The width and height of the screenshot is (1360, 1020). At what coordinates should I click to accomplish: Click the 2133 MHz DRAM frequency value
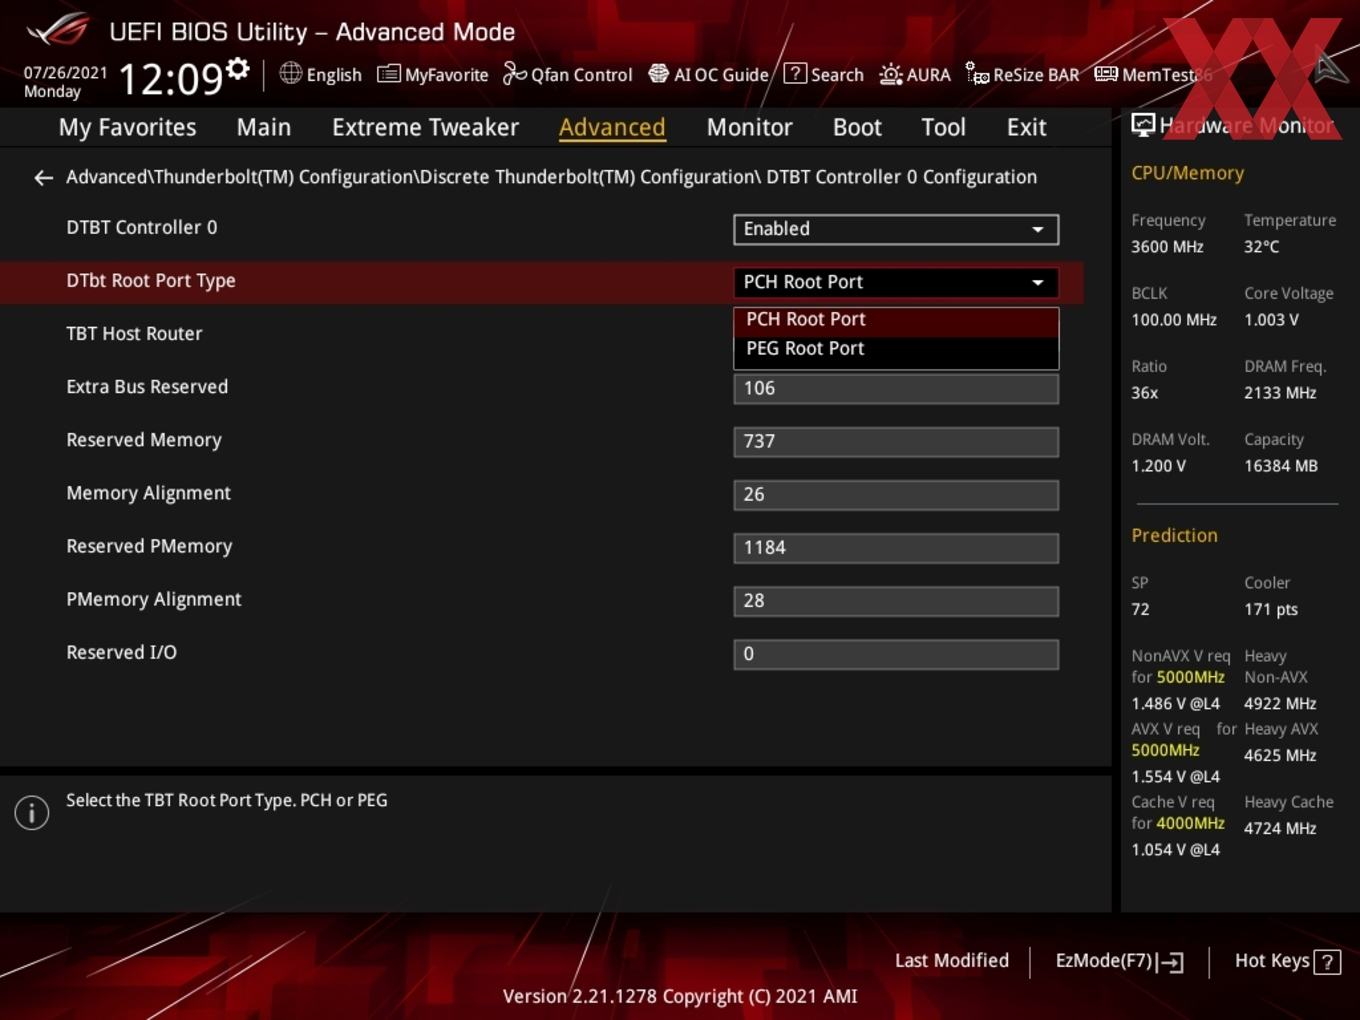pyautogui.click(x=1280, y=393)
